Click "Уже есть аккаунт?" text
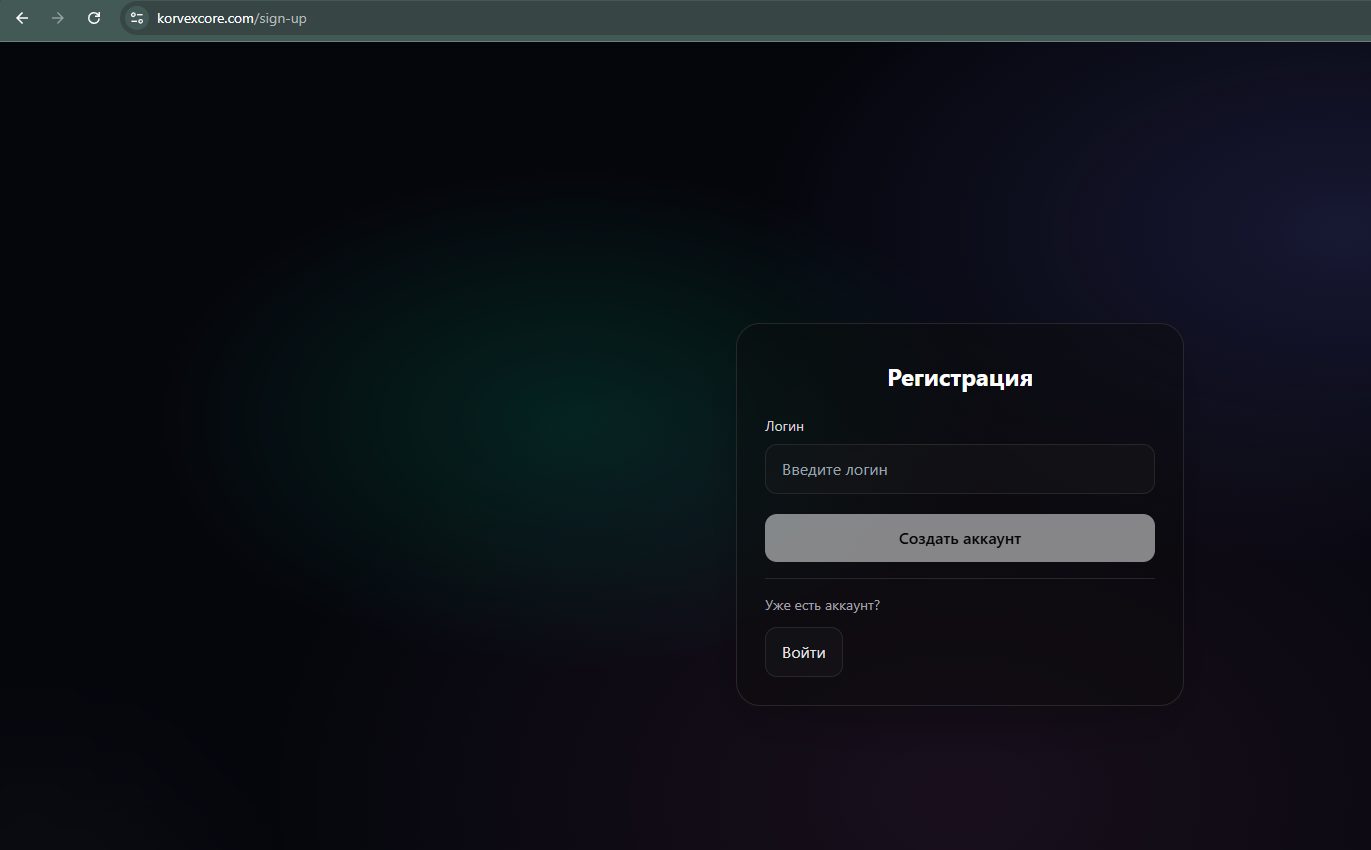 pos(822,605)
